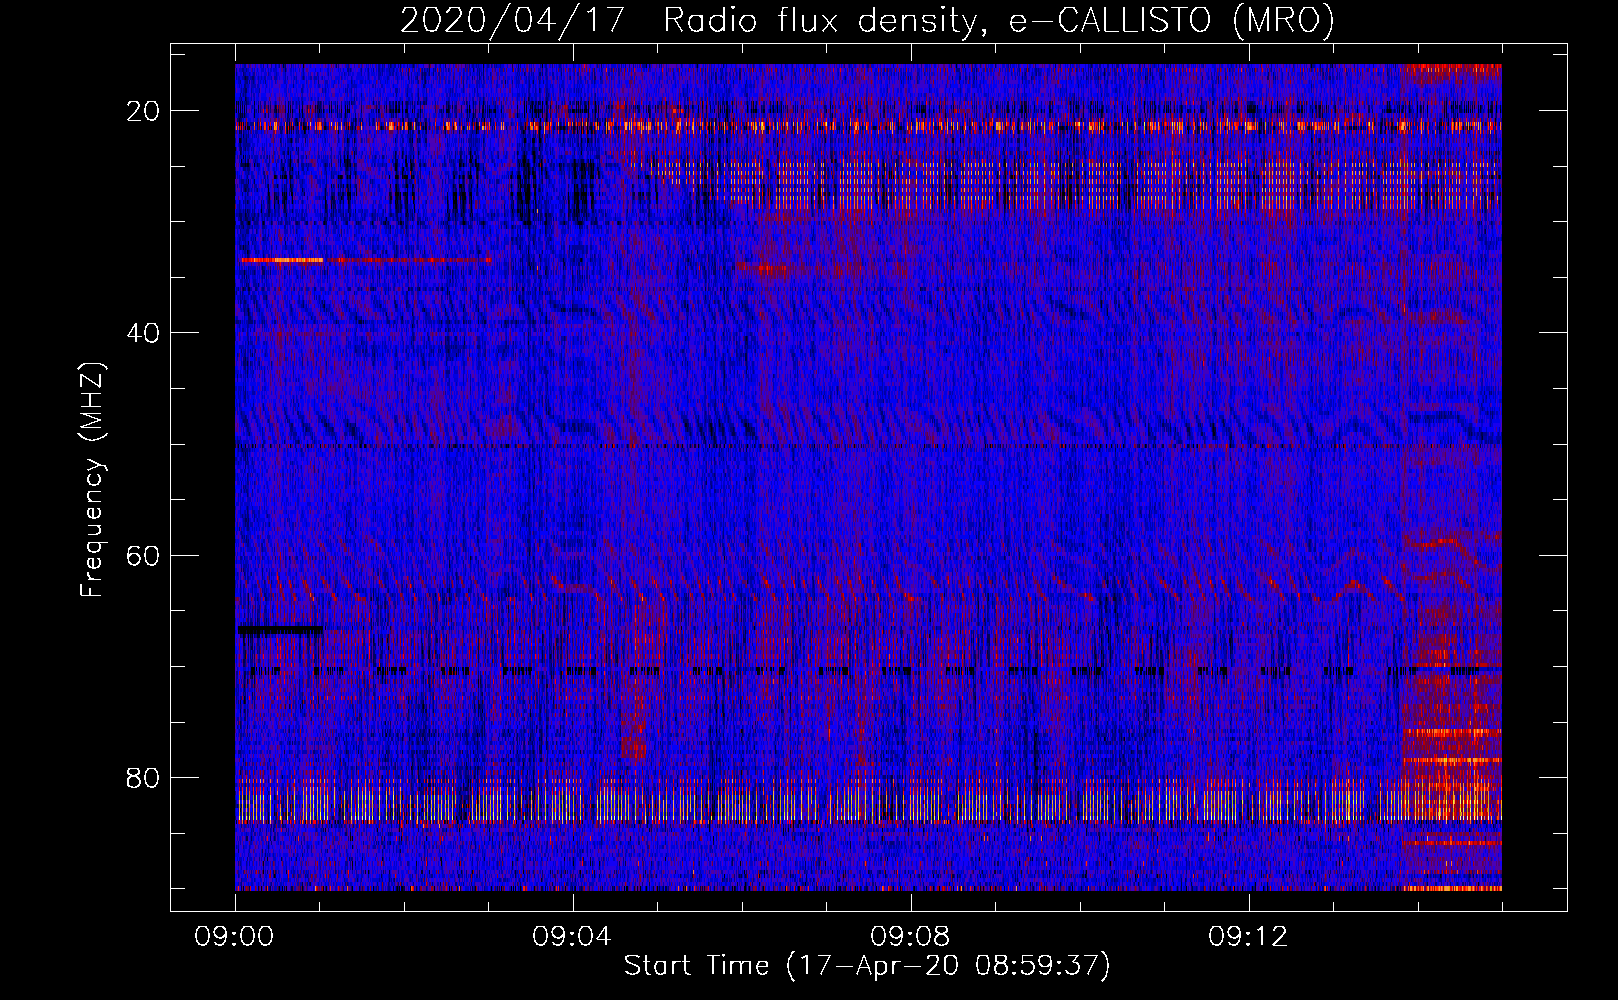This screenshot has width=1618, height=1000.
Task: Click the 09:04 time tick label
Action: tap(573, 937)
